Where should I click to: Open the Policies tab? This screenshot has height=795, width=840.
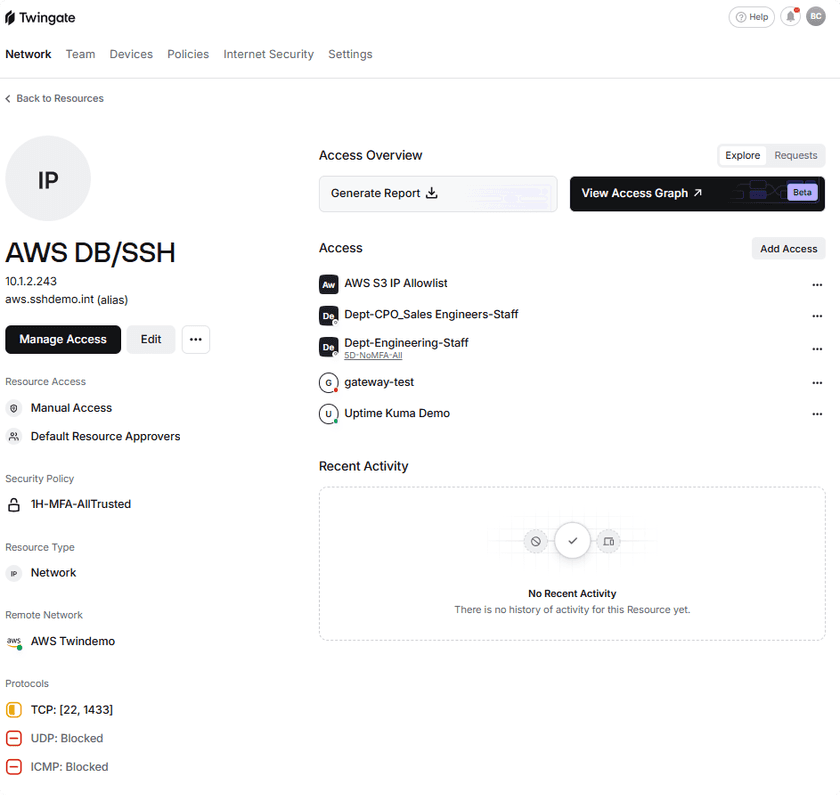point(188,54)
